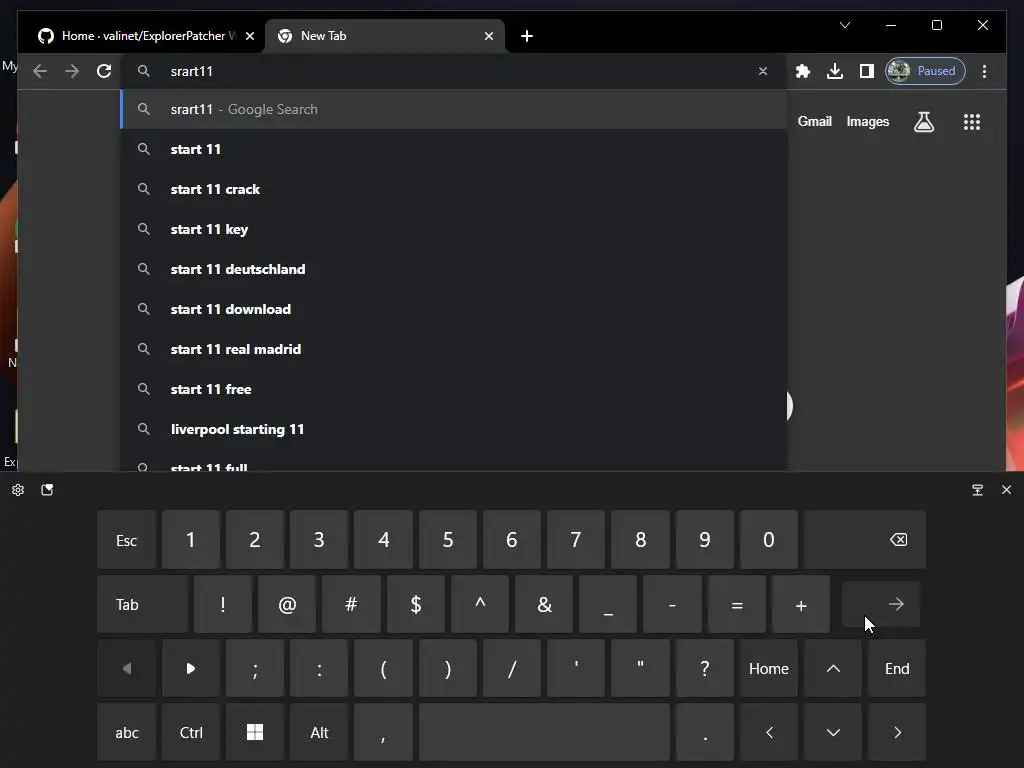Open Search Labs flask icon
The image size is (1024, 768).
(x=923, y=121)
